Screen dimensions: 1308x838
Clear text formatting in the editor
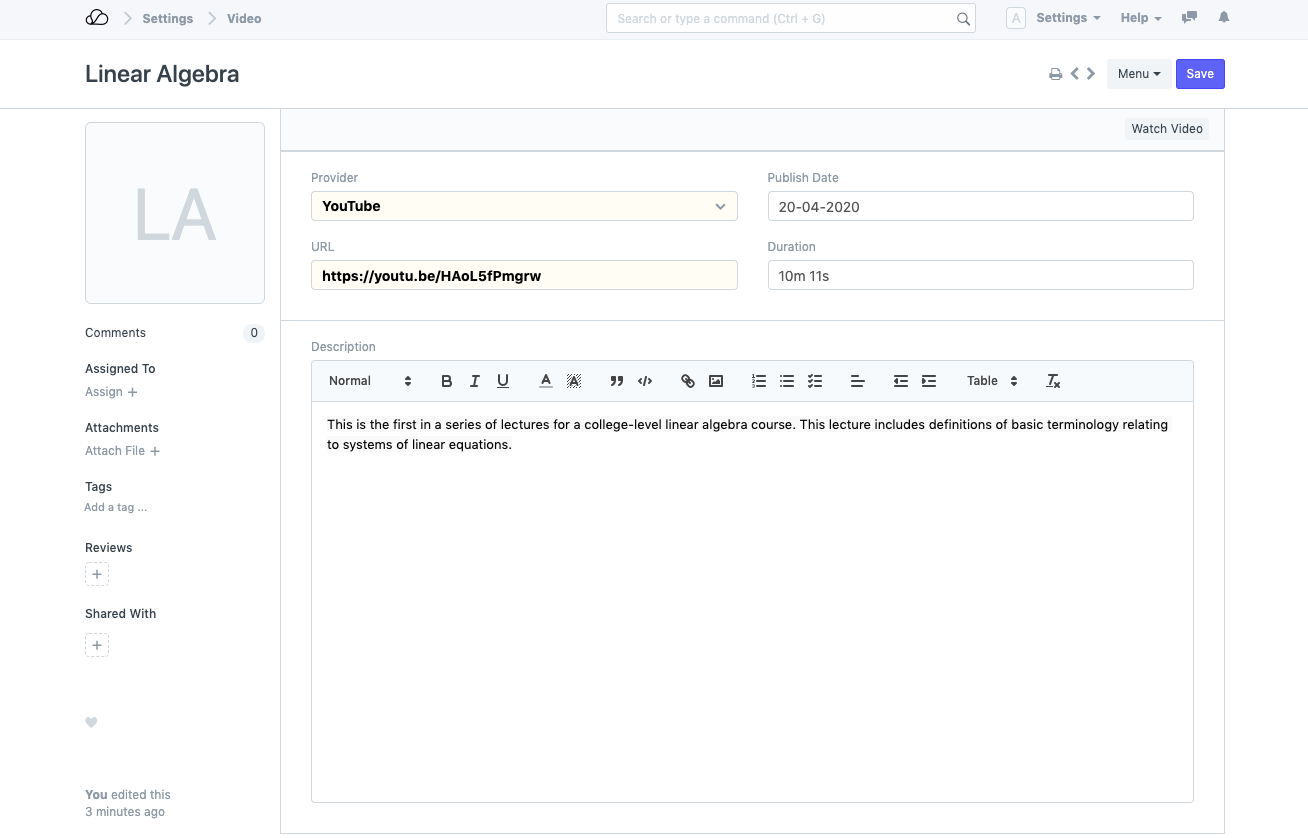[1053, 381]
